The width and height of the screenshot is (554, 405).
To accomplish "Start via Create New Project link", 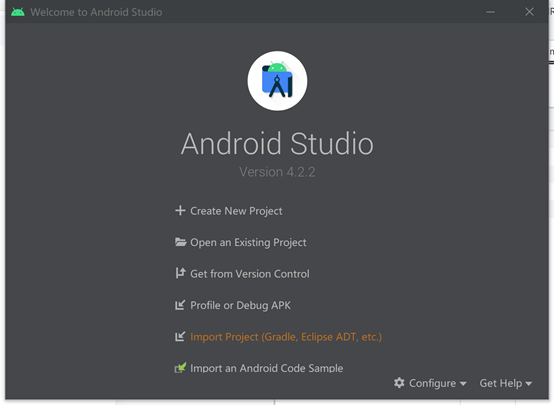I will point(236,211).
